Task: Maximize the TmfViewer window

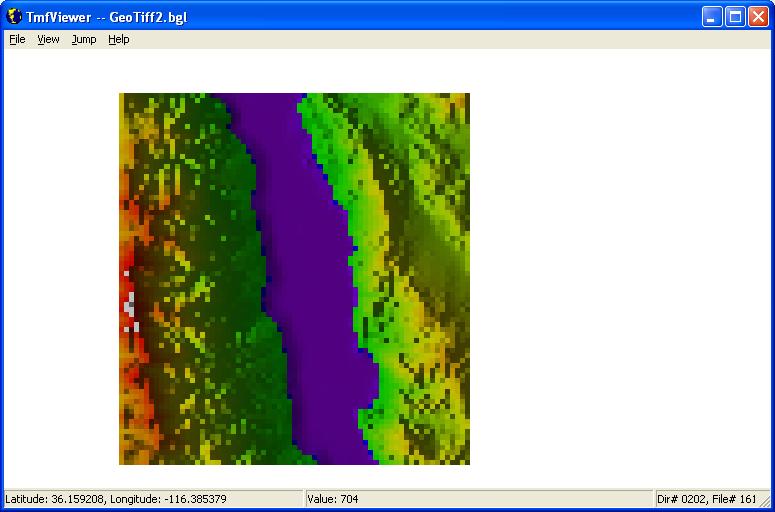Action: coord(735,17)
